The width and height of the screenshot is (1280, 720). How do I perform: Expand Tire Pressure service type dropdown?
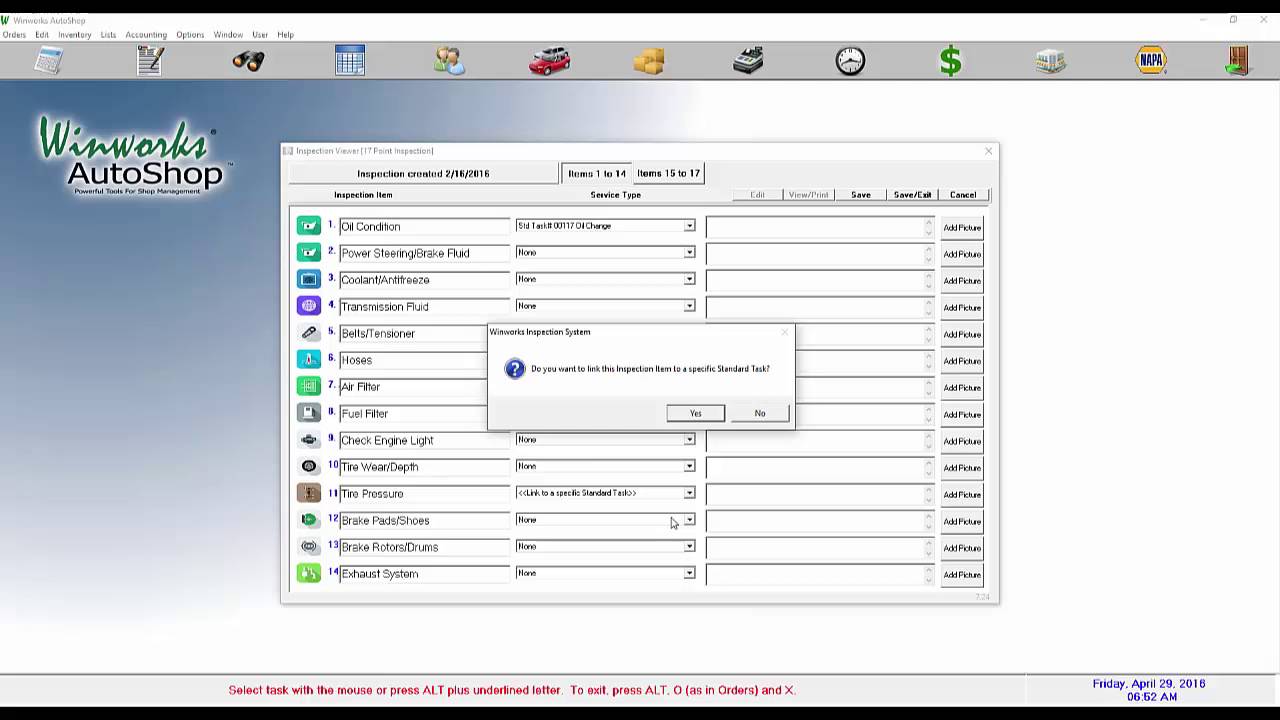[689, 493]
